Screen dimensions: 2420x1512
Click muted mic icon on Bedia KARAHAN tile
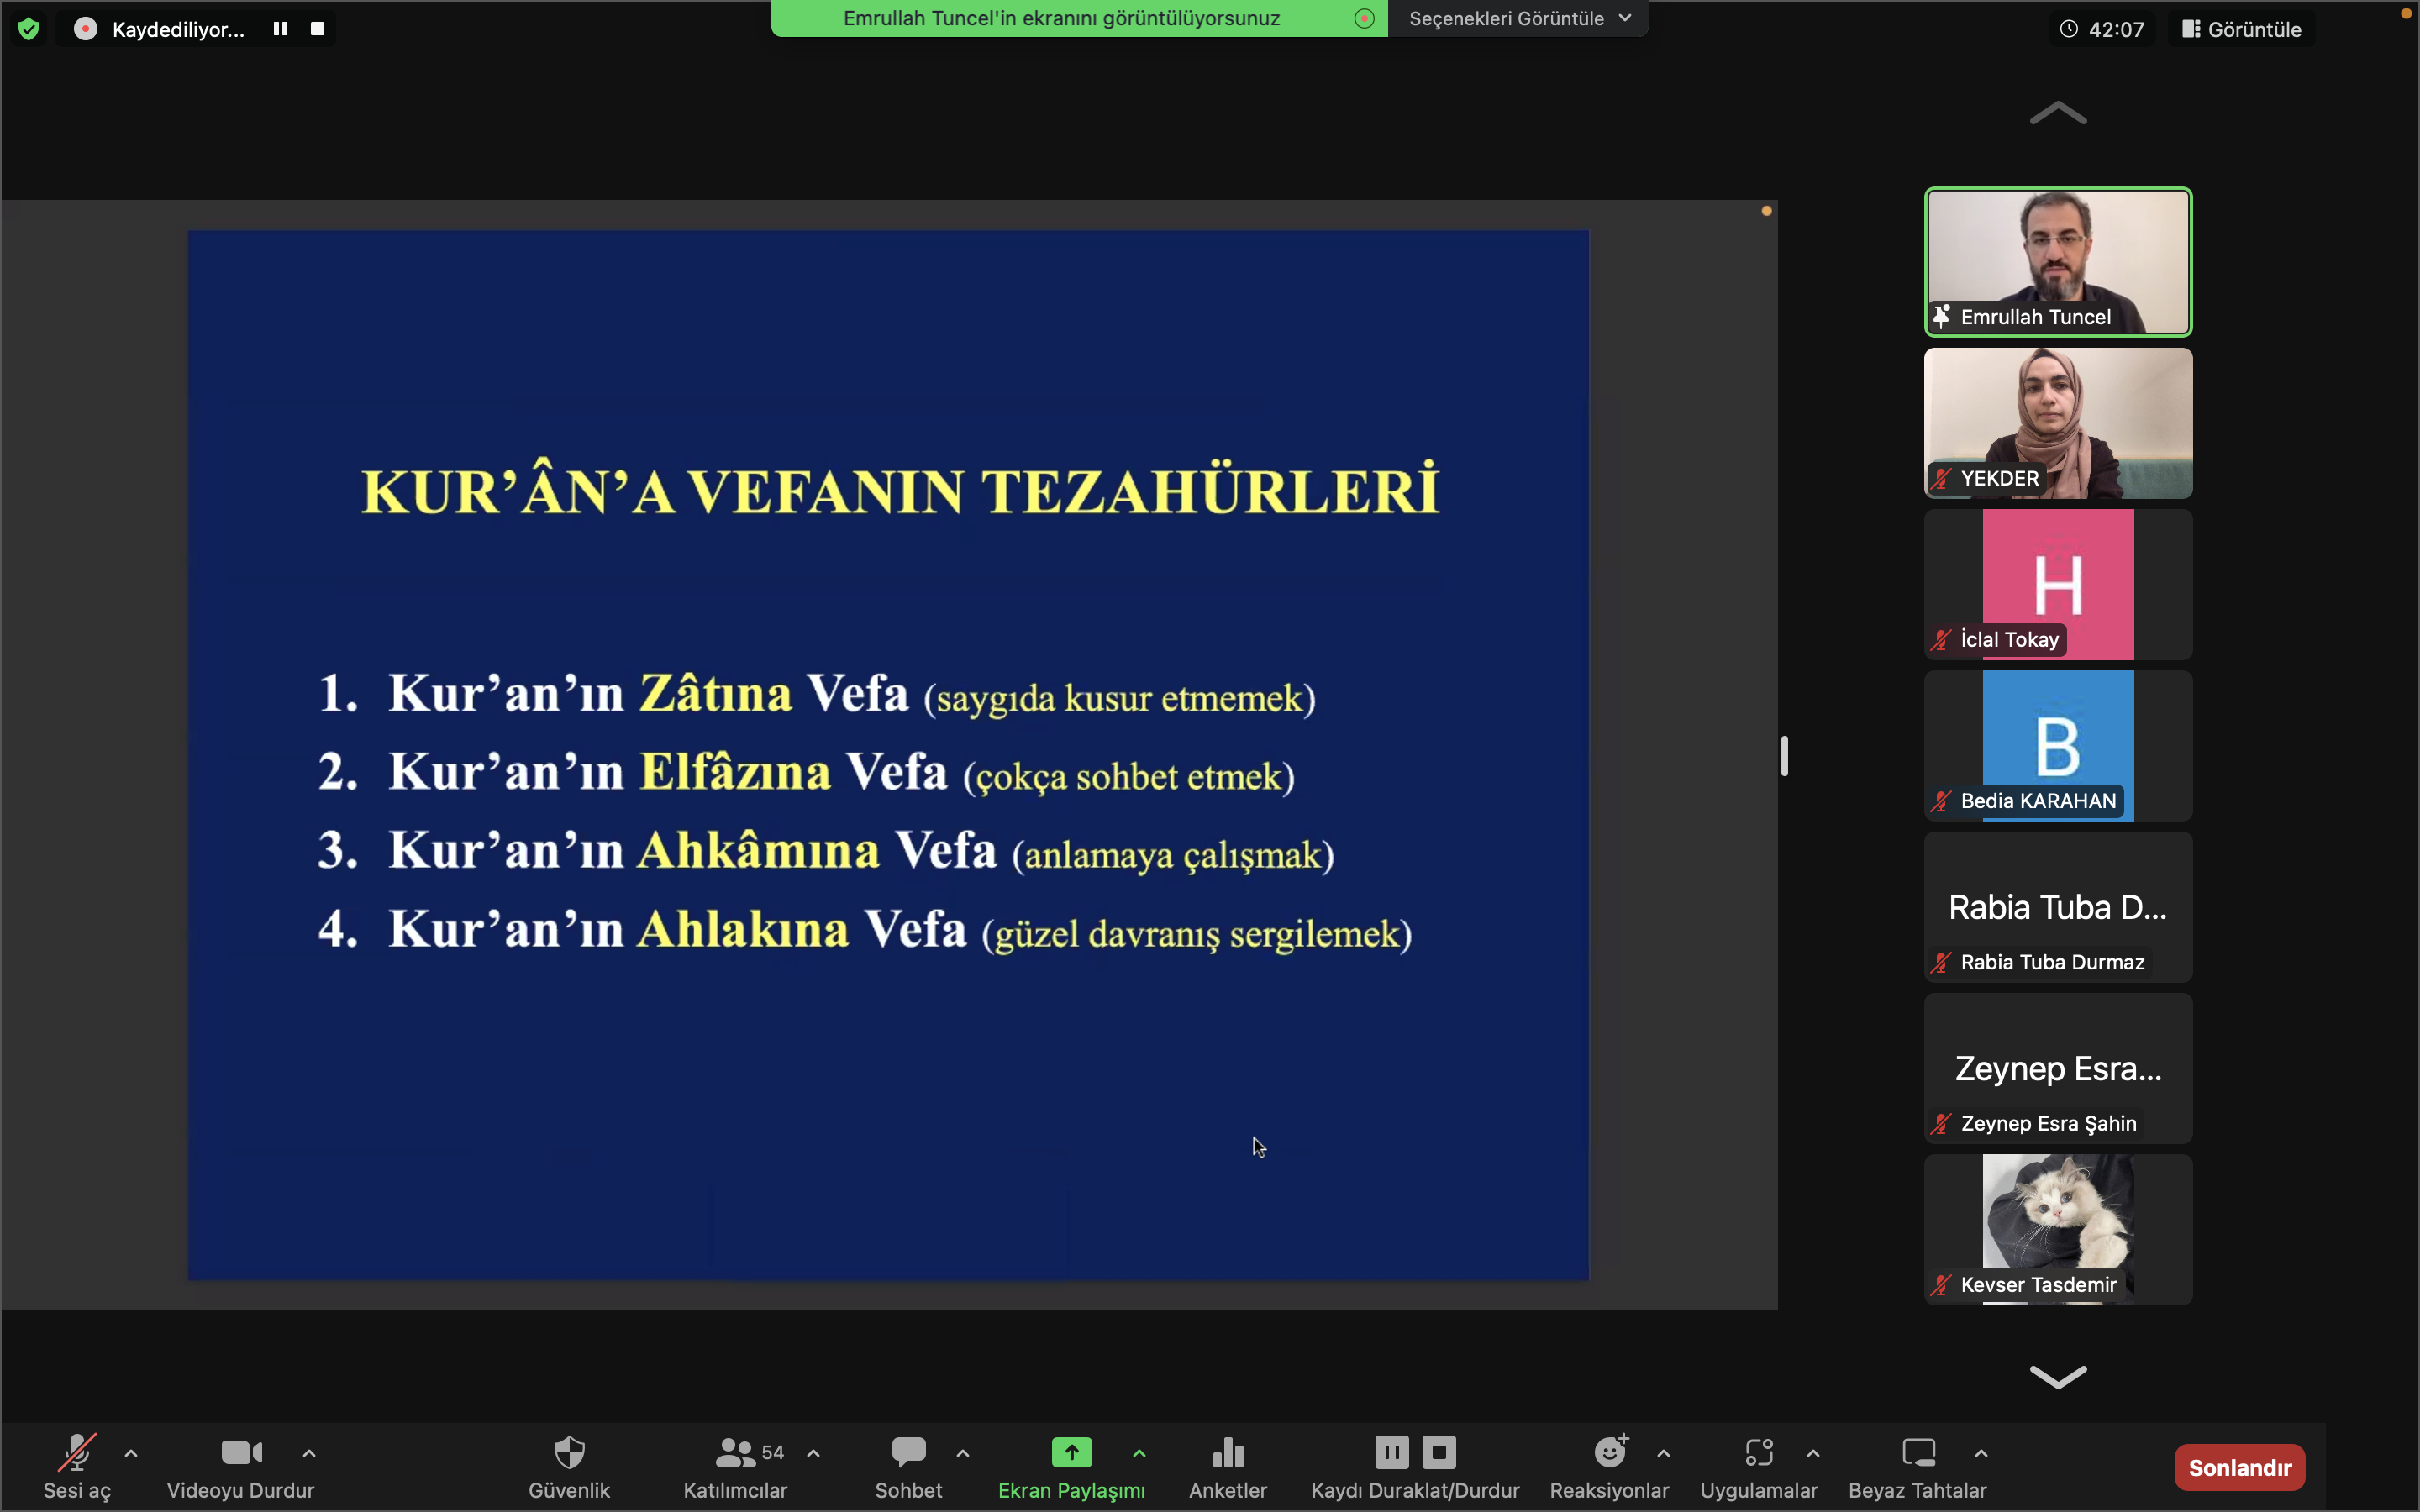click(x=1941, y=801)
